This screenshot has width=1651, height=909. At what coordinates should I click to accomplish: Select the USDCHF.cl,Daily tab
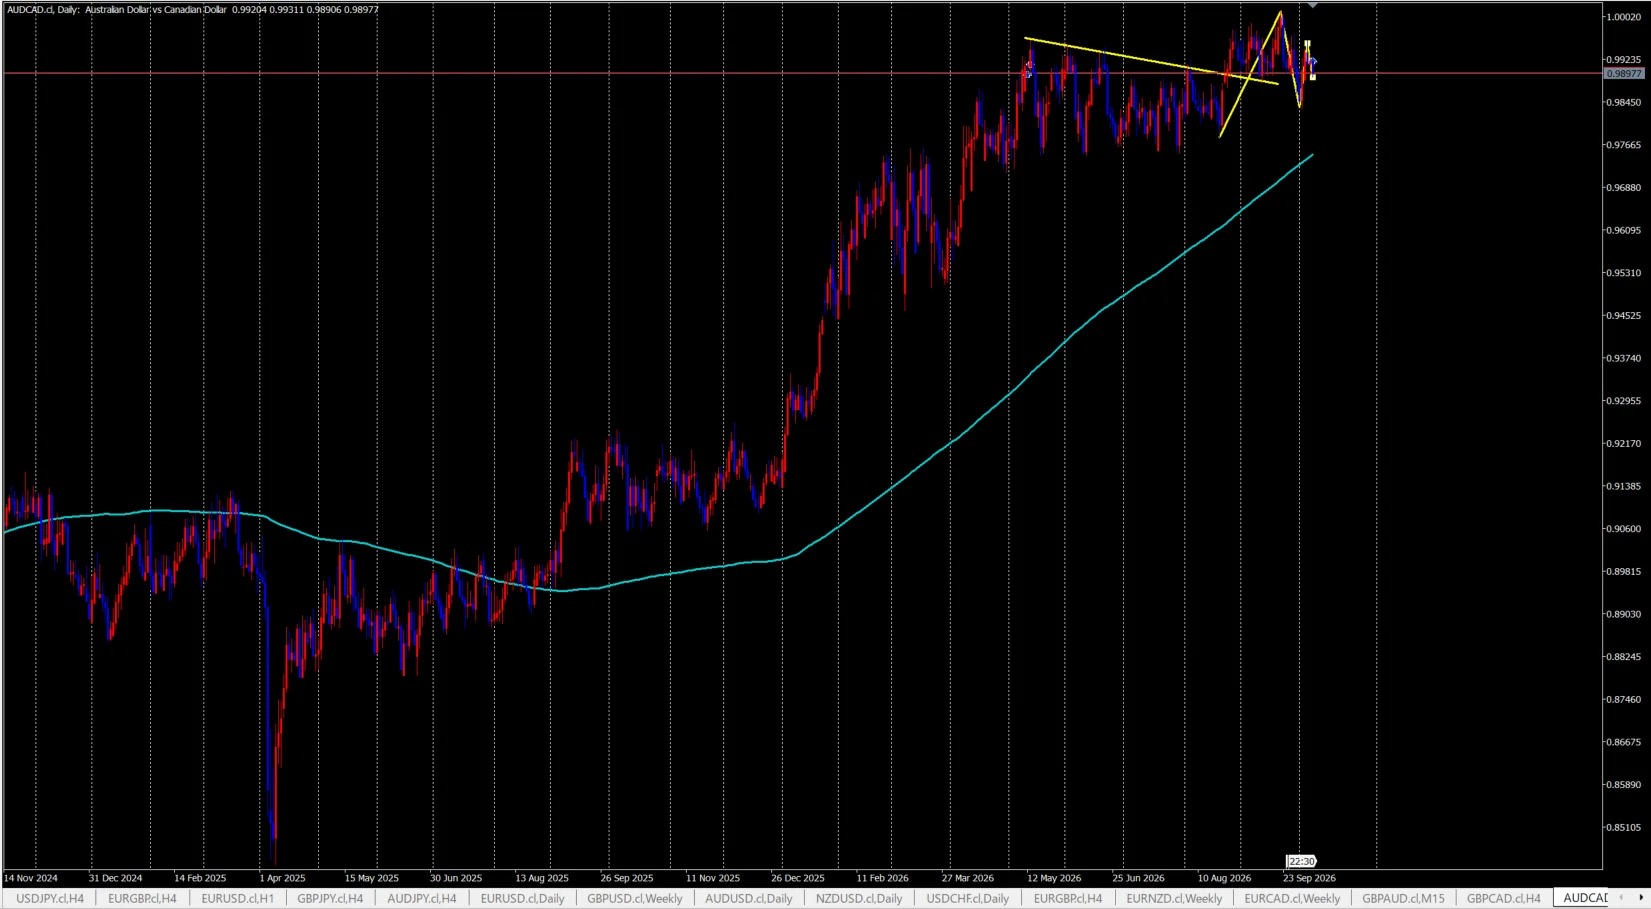tap(967, 898)
